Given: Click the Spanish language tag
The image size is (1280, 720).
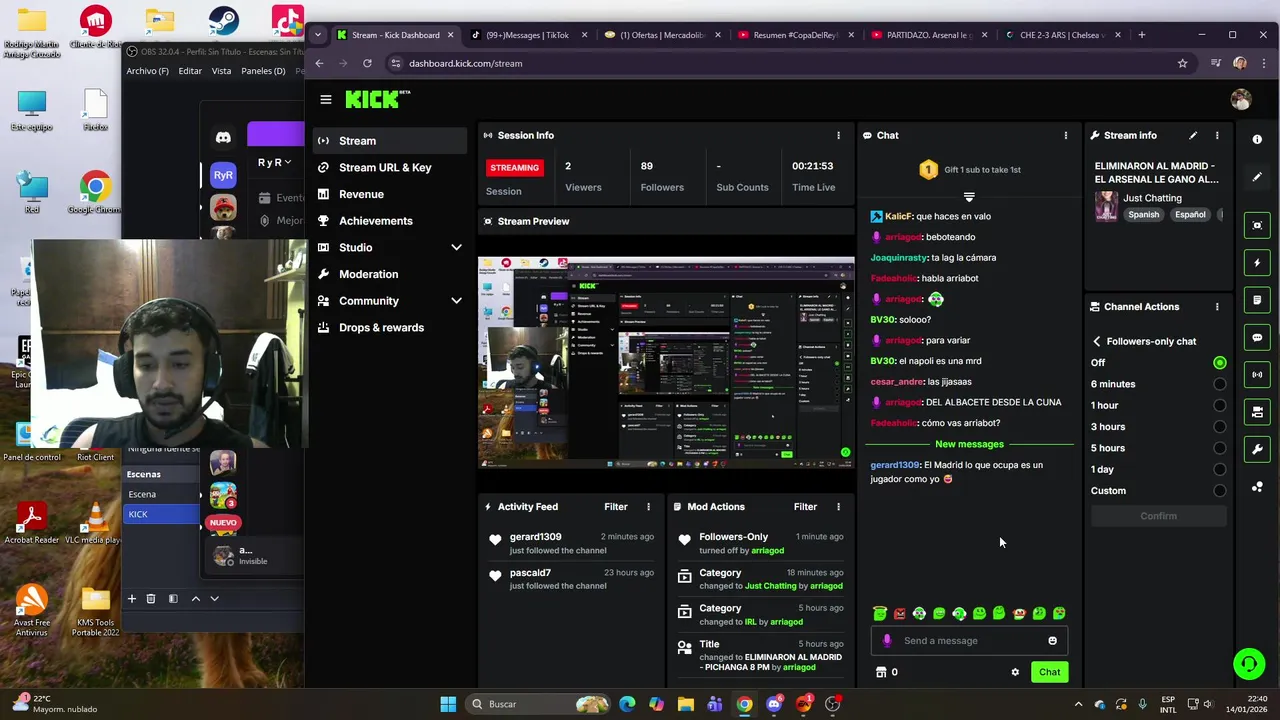Looking at the screenshot, I should coord(1143,215).
